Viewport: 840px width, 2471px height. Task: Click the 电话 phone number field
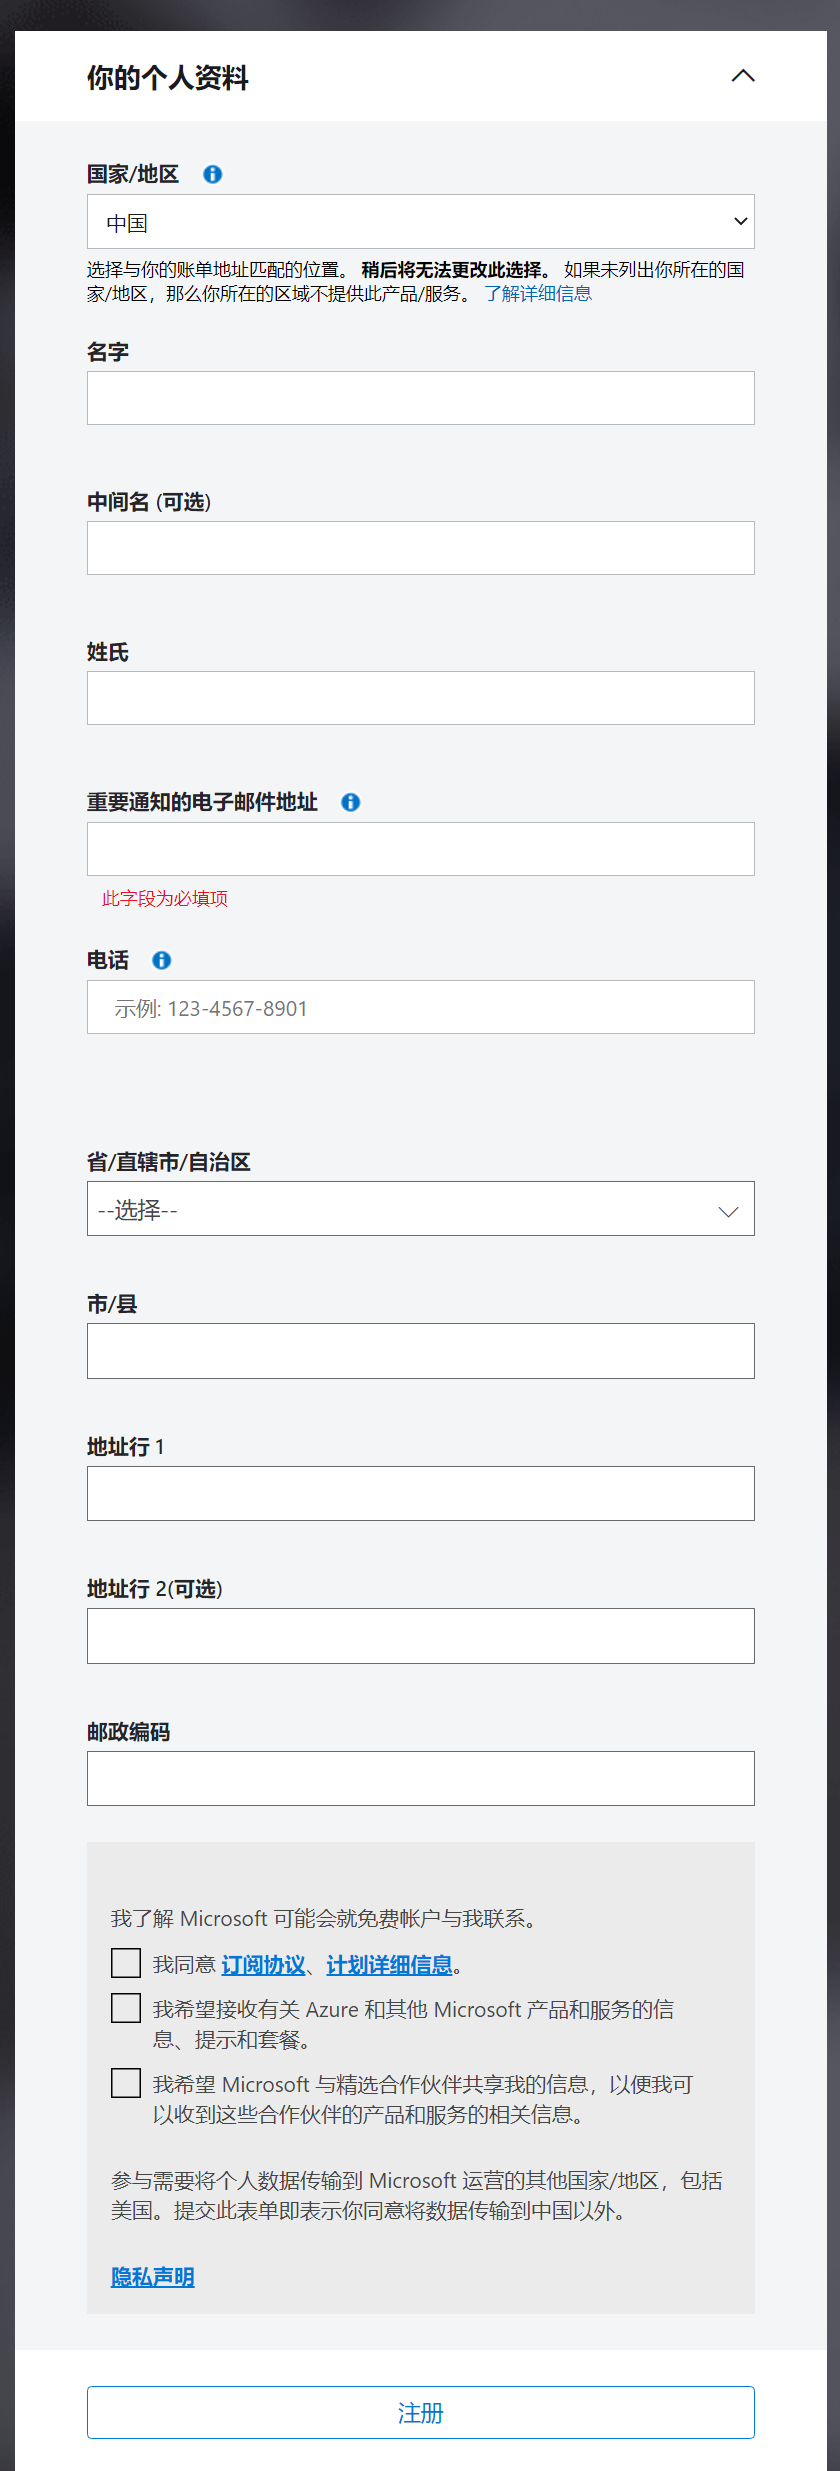tap(420, 1007)
